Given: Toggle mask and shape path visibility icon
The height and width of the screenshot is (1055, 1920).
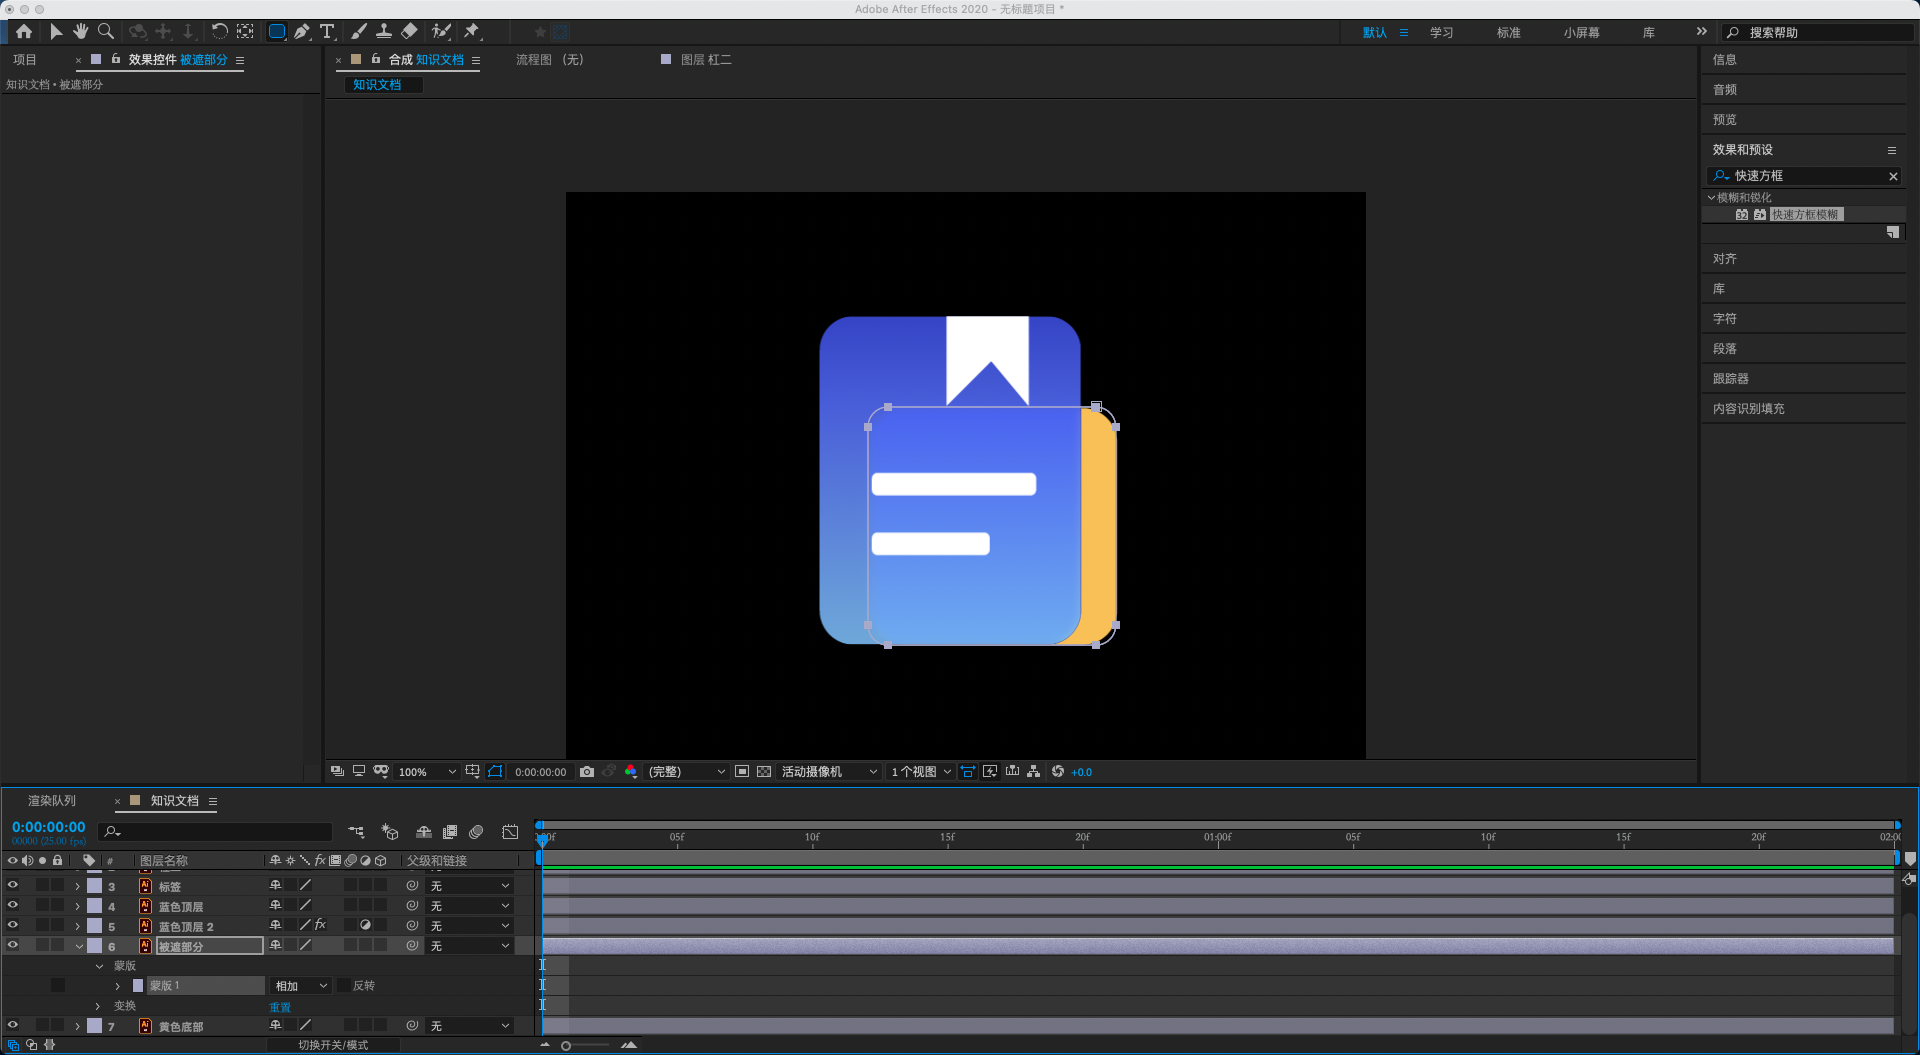Looking at the screenshot, I should (x=495, y=772).
